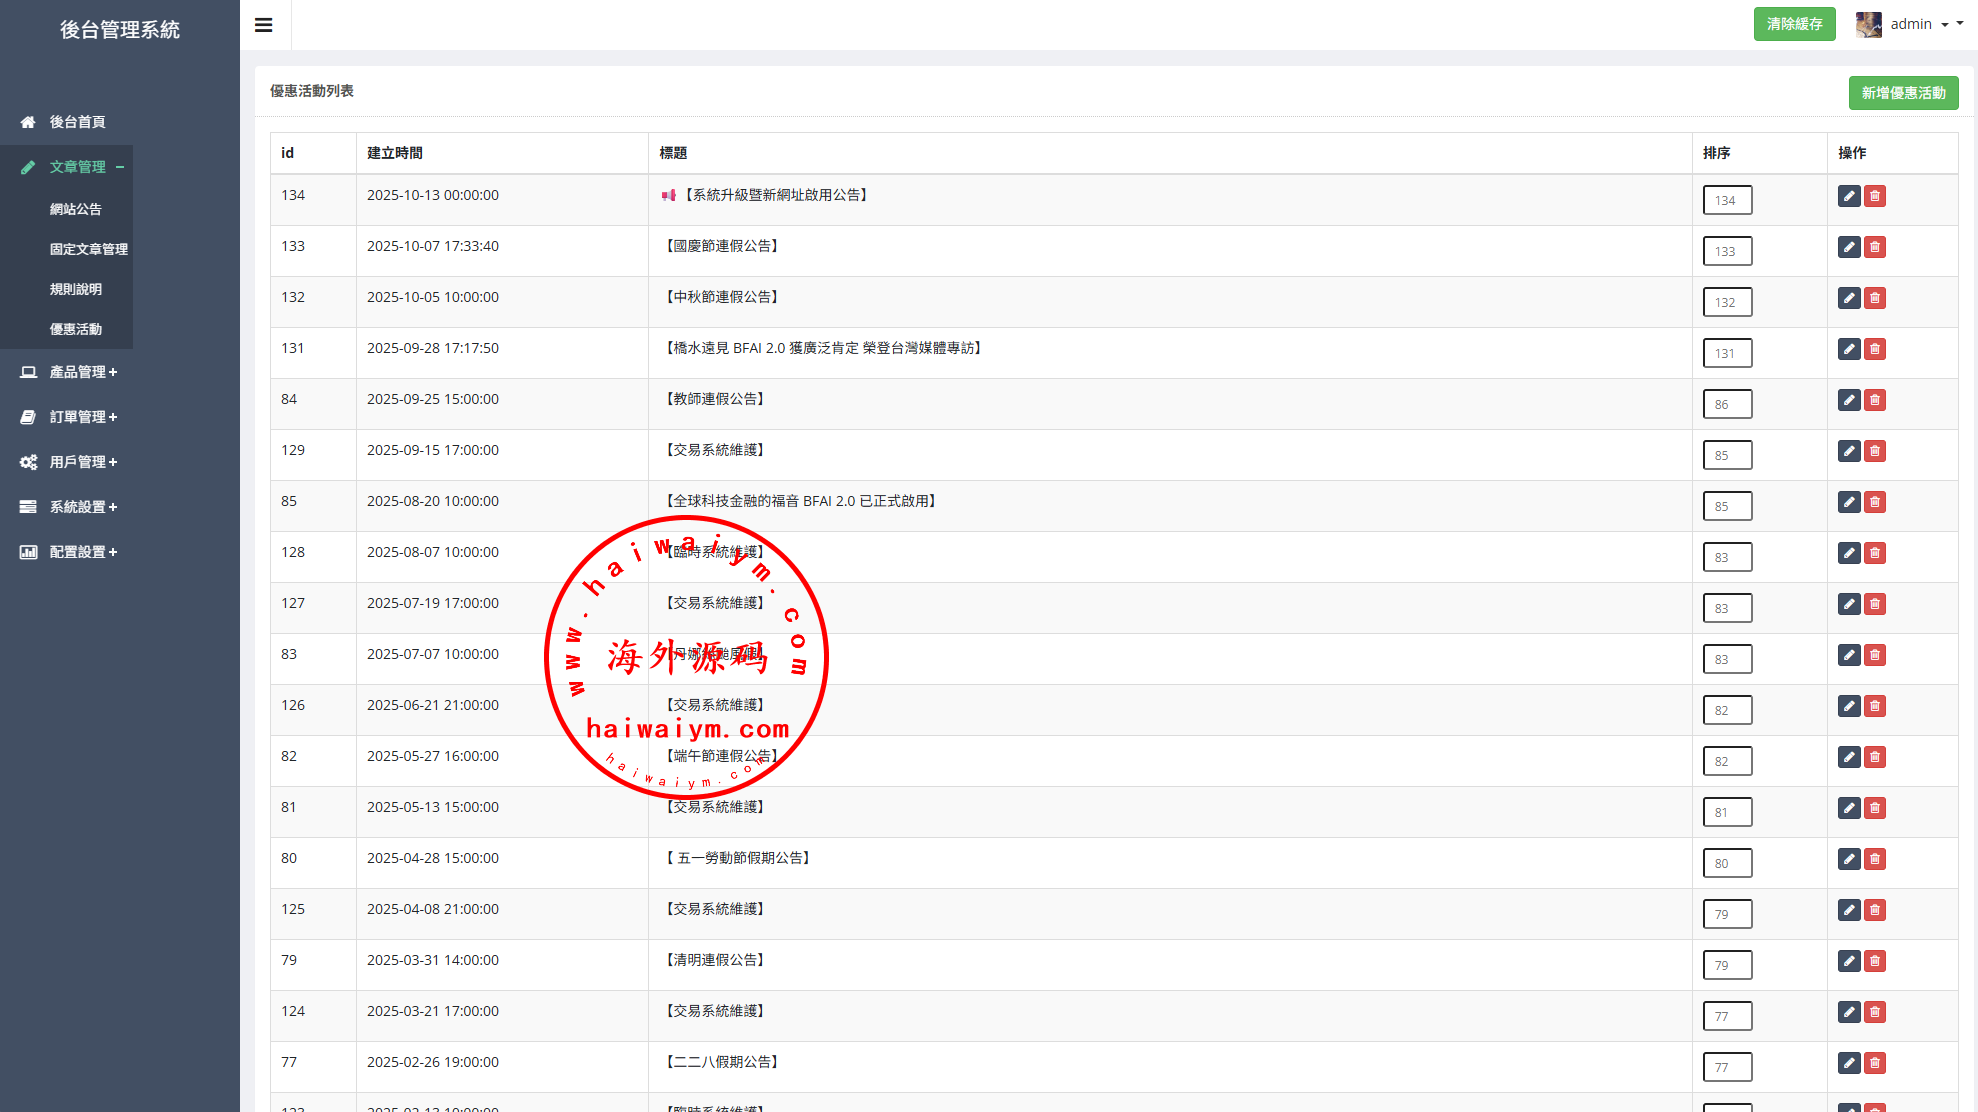
Task: Click the 清除緩存 button
Action: [x=1794, y=24]
